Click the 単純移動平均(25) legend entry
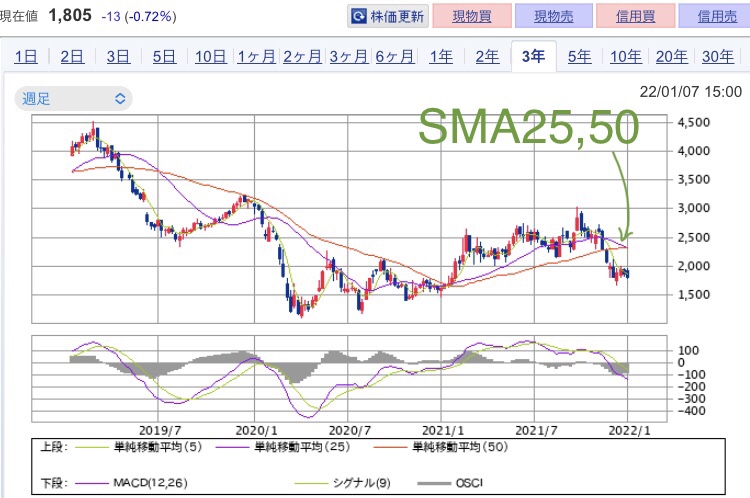 [283, 447]
